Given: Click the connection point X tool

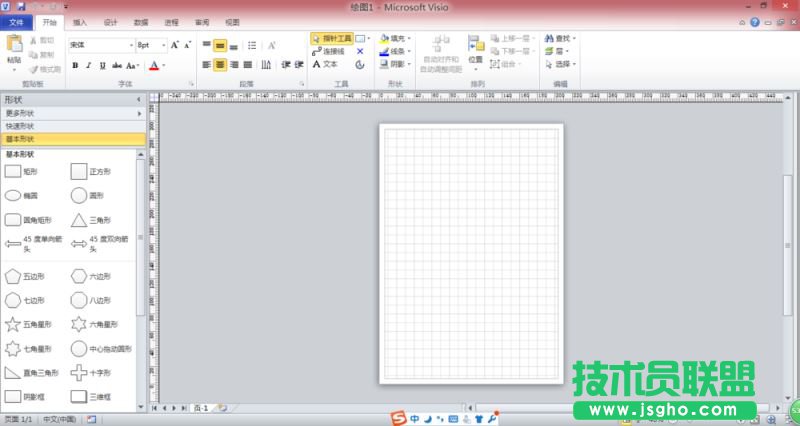Looking at the screenshot, I should [x=360, y=52].
